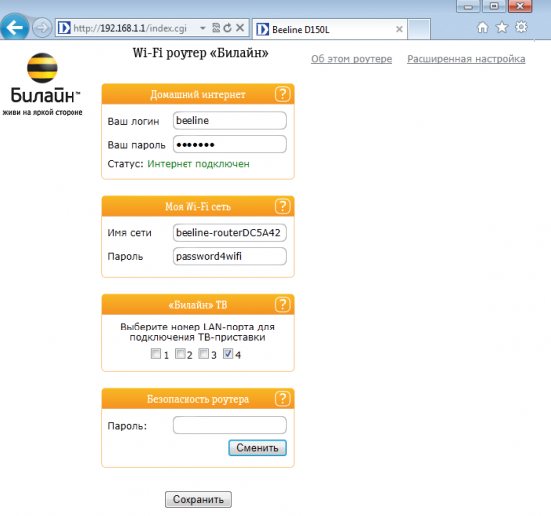551x516 pixels.
Task: Switch to the Beeline D150L tab
Action: (330, 29)
